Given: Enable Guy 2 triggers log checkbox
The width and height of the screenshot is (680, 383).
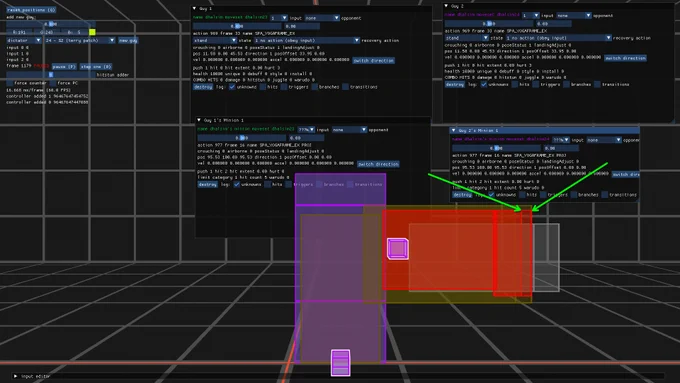Looking at the screenshot, I should [536, 84].
